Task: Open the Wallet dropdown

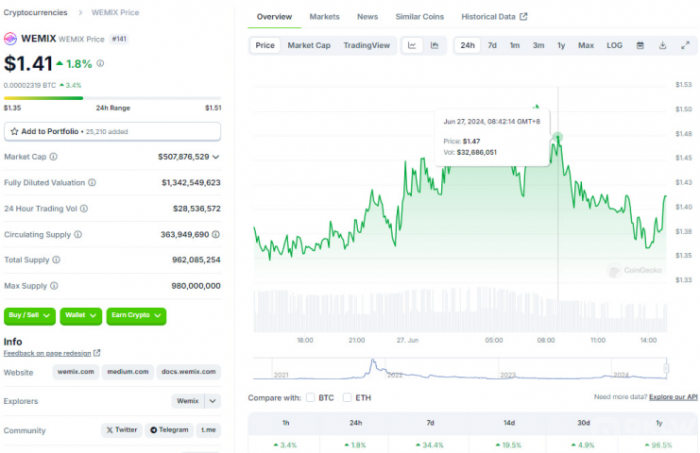Action: tap(81, 316)
